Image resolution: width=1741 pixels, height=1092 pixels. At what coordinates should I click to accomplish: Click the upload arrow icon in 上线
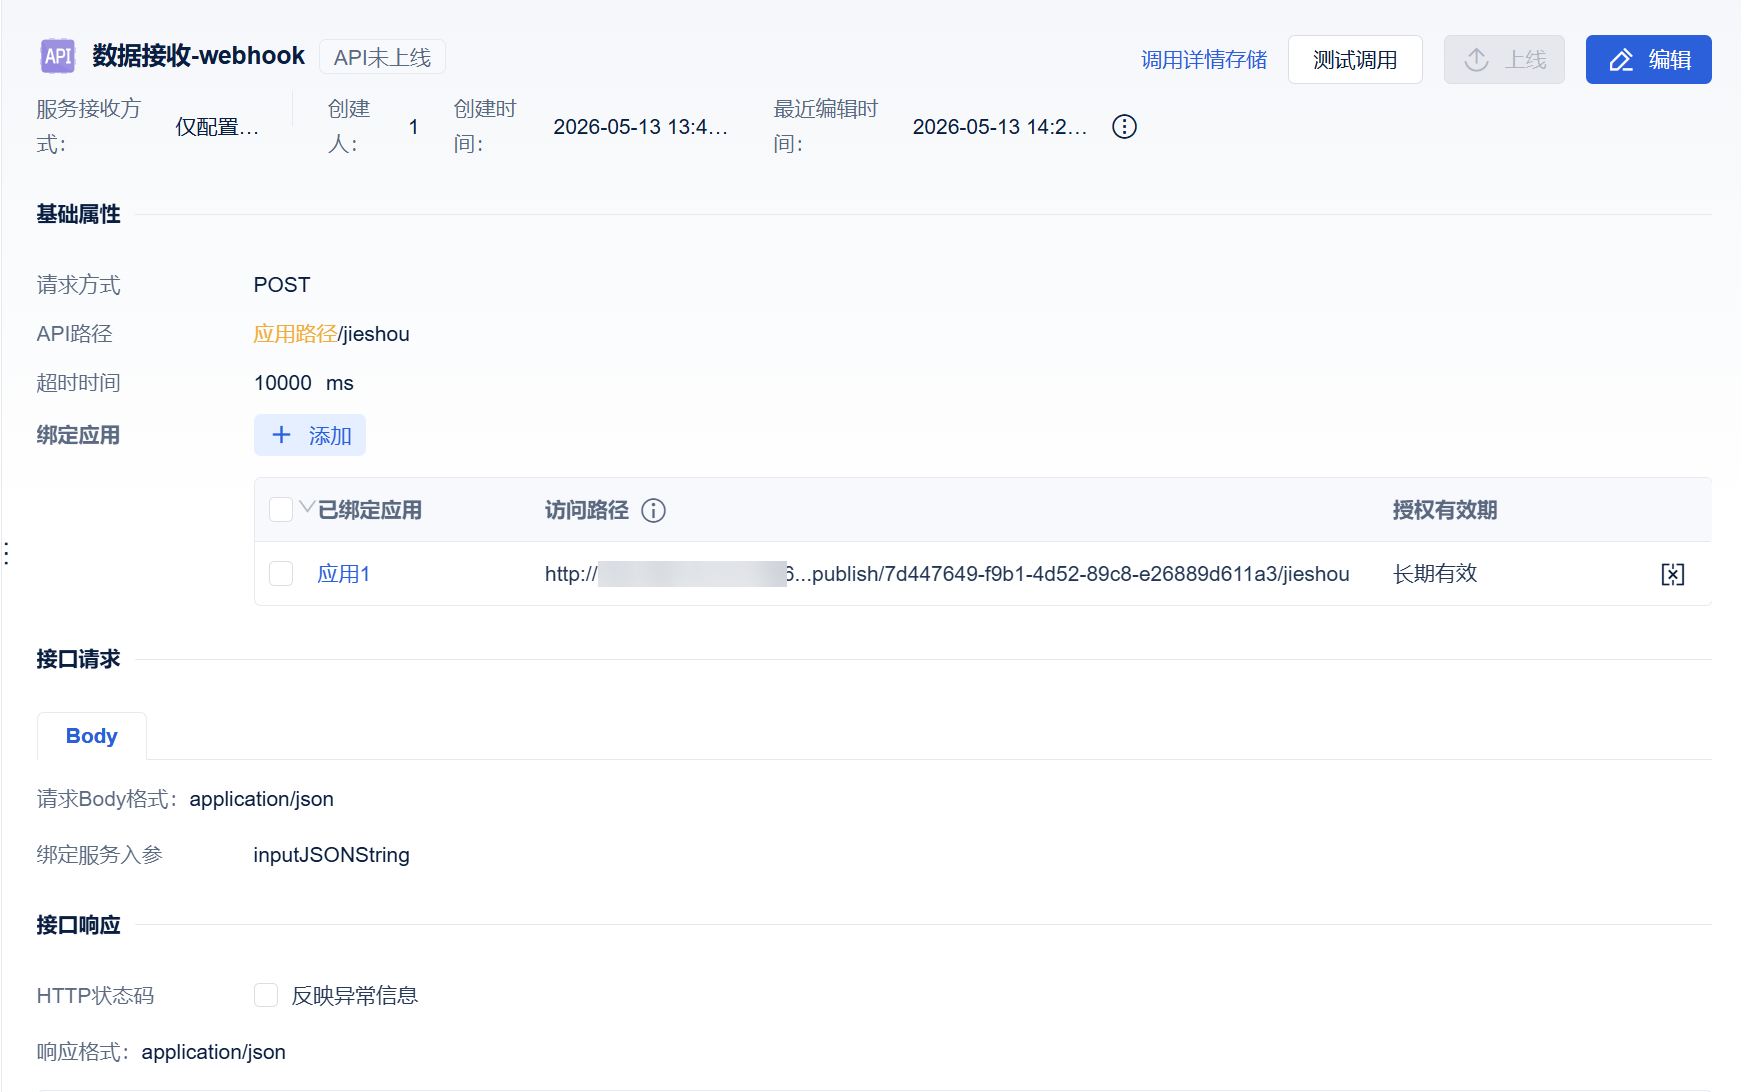[x=1477, y=60]
